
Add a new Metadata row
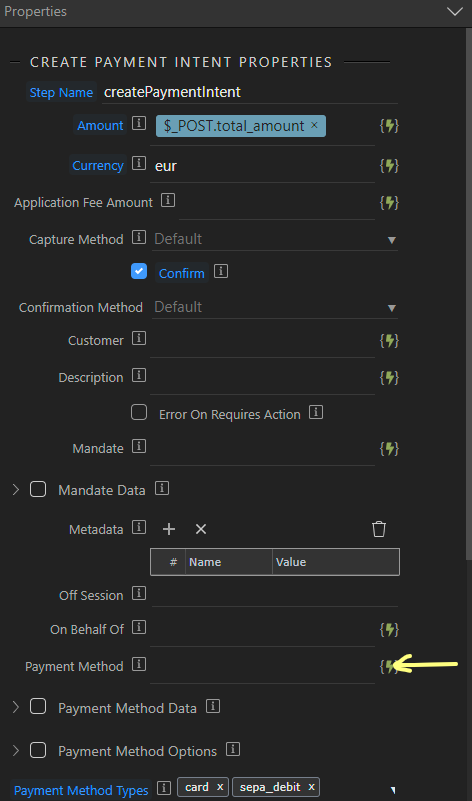click(x=169, y=529)
